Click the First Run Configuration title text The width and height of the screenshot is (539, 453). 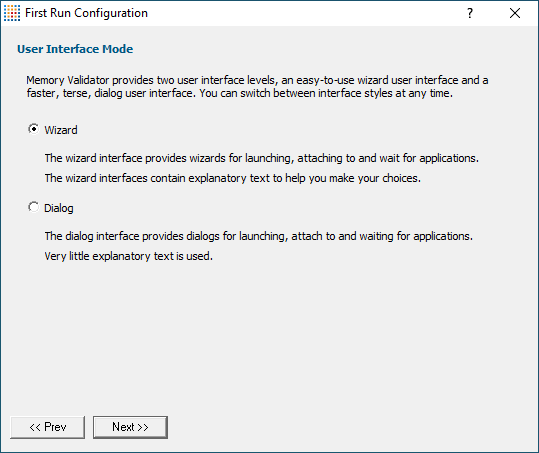click(x=87, y=13)
